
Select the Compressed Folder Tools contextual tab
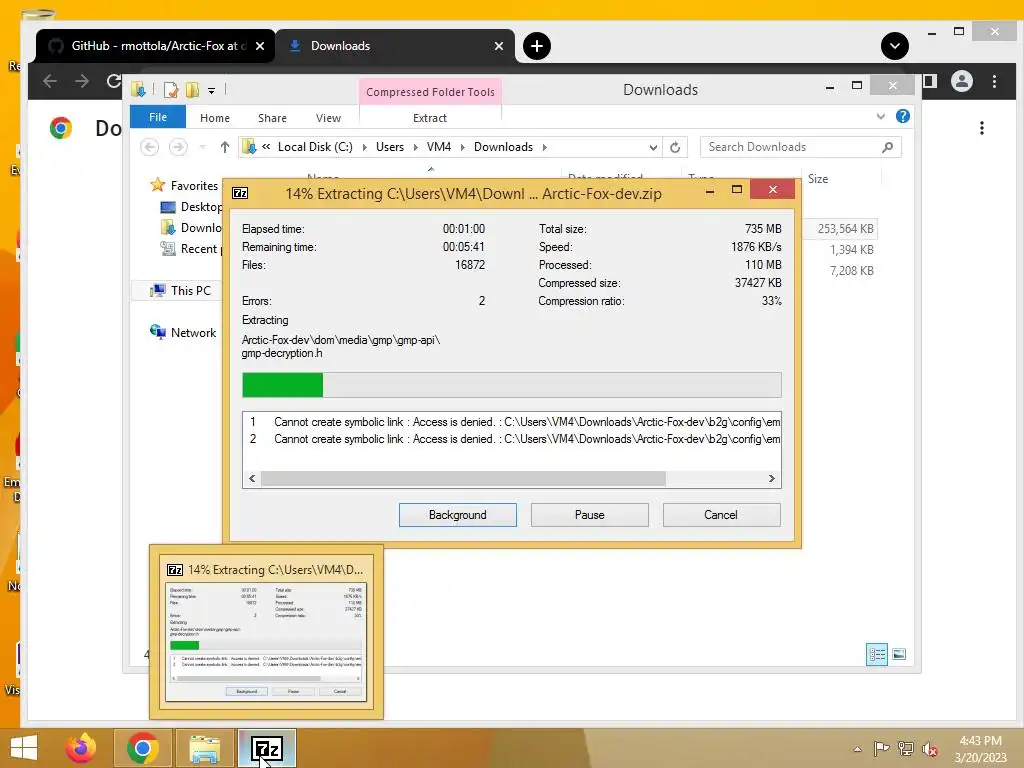coord(430,91)
